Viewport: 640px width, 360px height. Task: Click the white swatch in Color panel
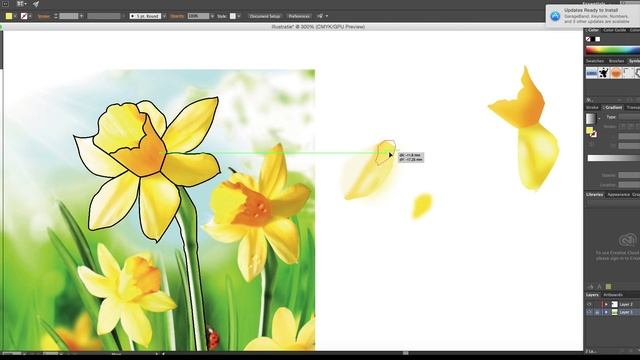click(x=598, y=39)
